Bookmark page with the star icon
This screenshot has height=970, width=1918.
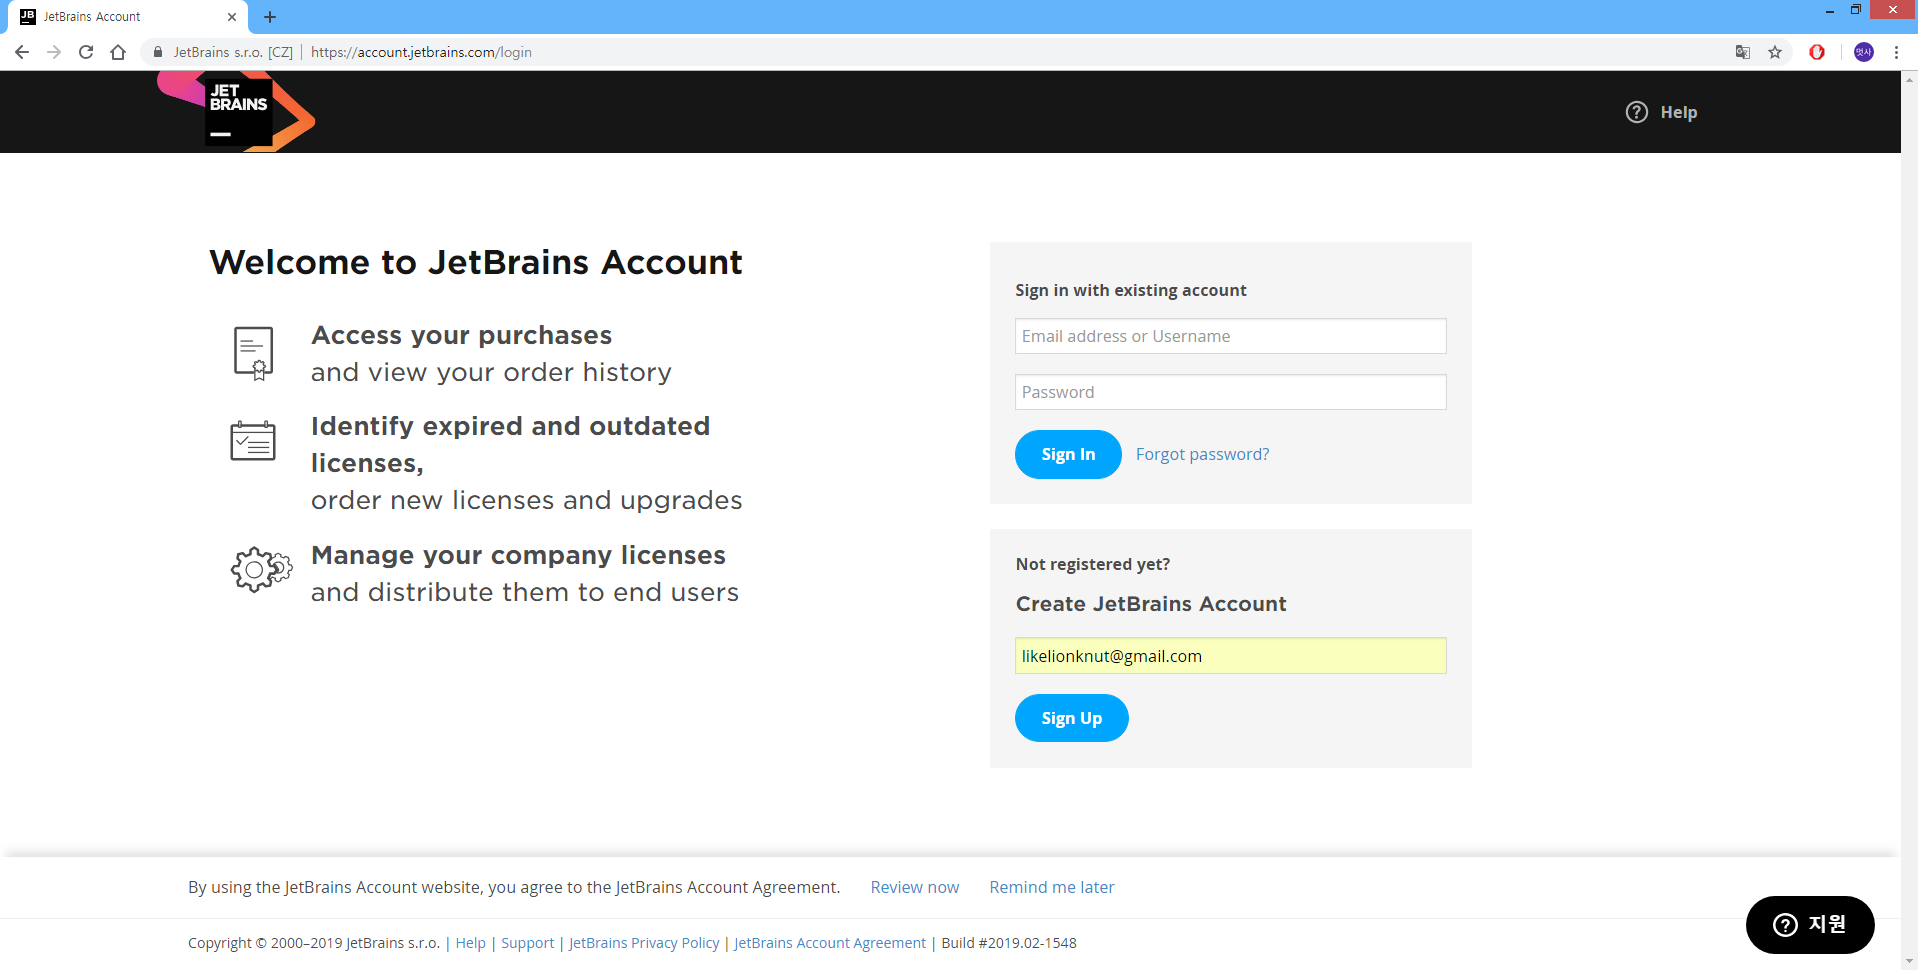[1775, 52]
